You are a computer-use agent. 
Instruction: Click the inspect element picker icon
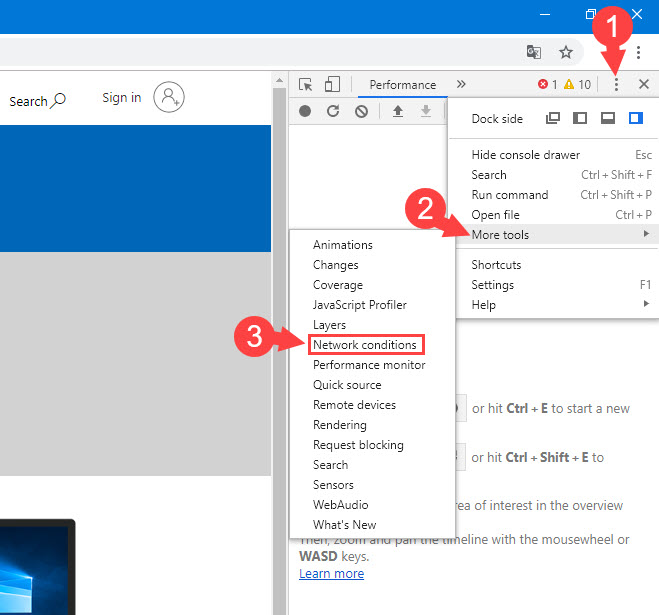click(306, 84)
